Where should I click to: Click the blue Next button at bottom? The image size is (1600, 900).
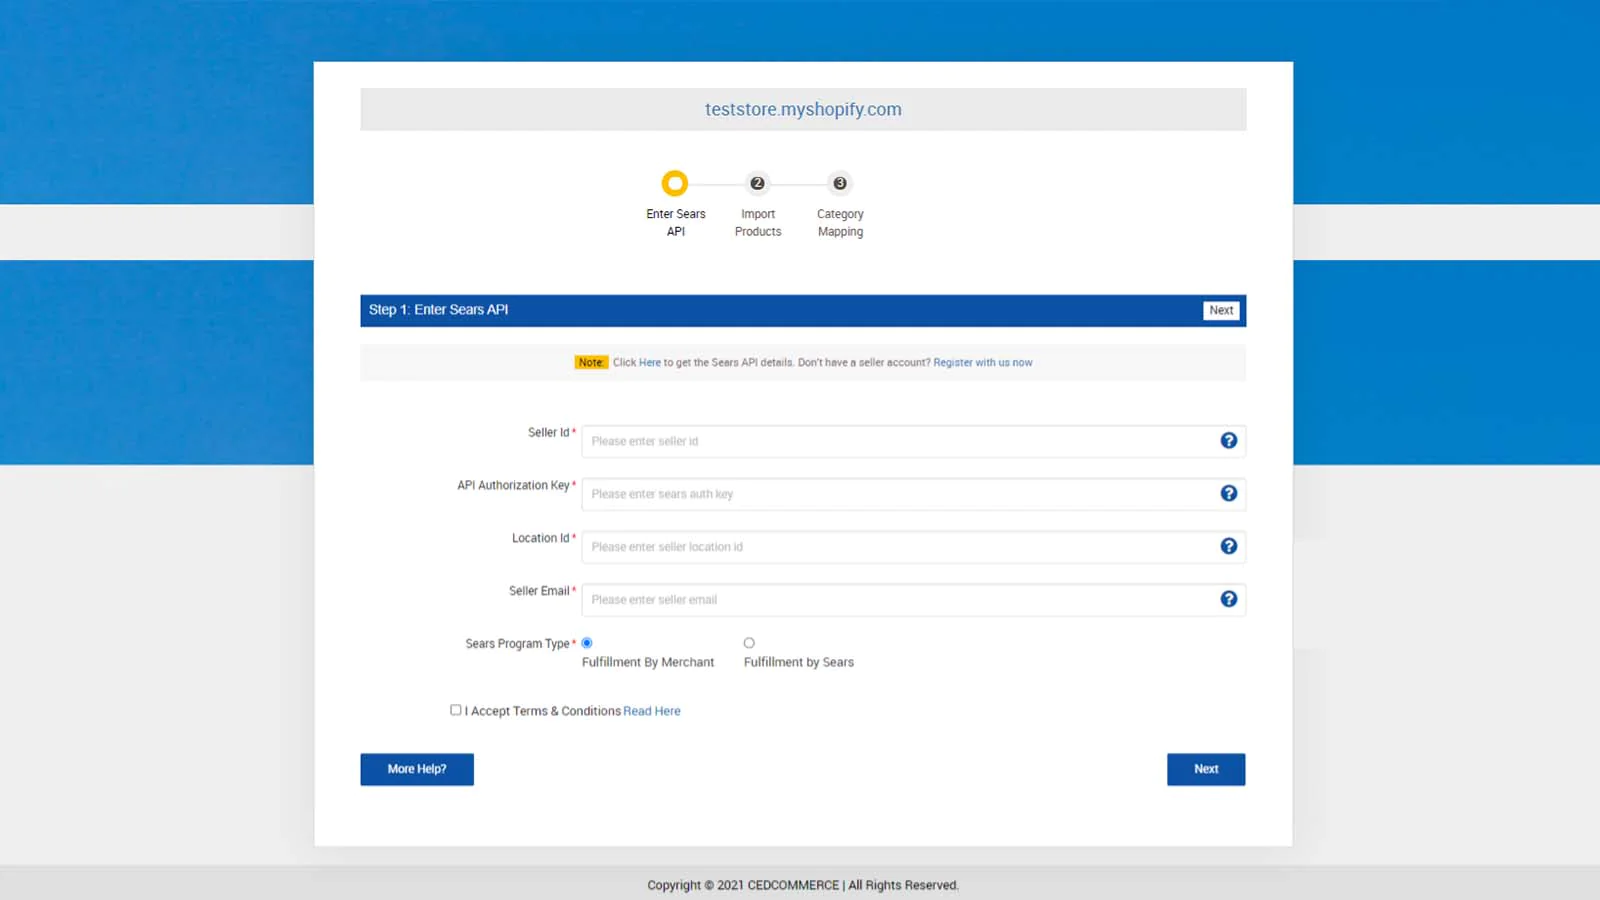tap(1206, 769)
